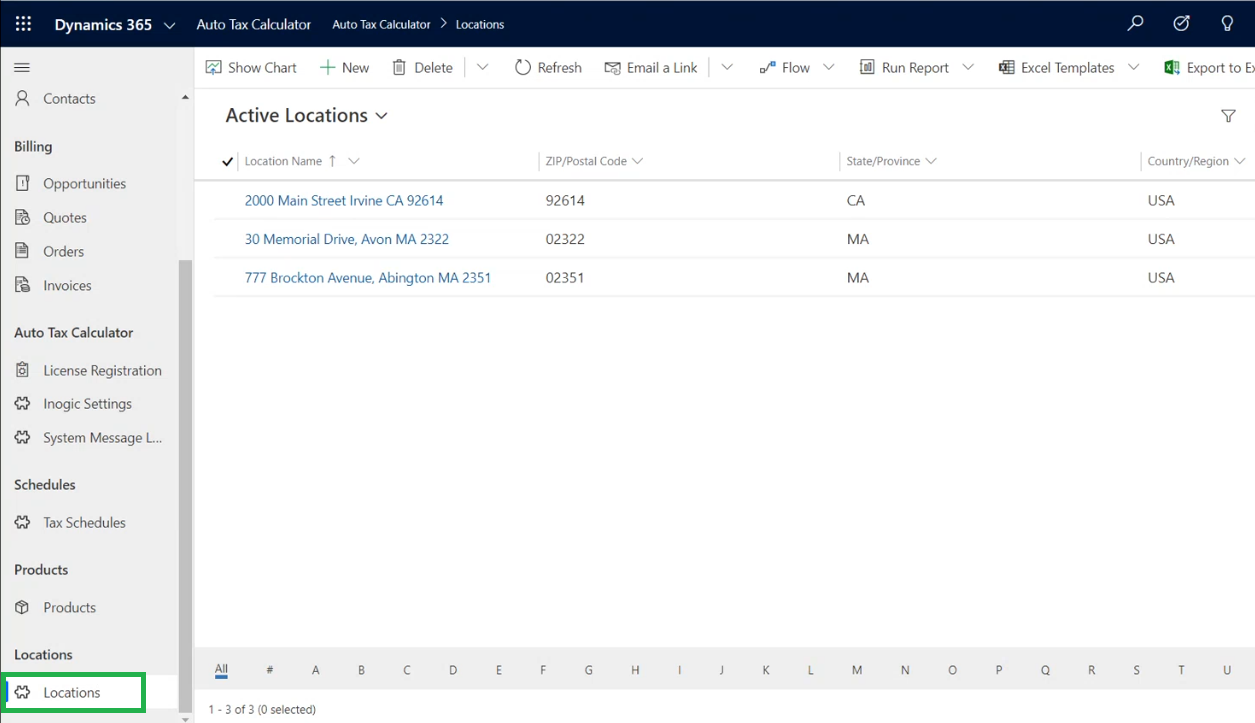Open the task flow checkmark icon
1255x723 pixels.
[x=1181, y=23]
